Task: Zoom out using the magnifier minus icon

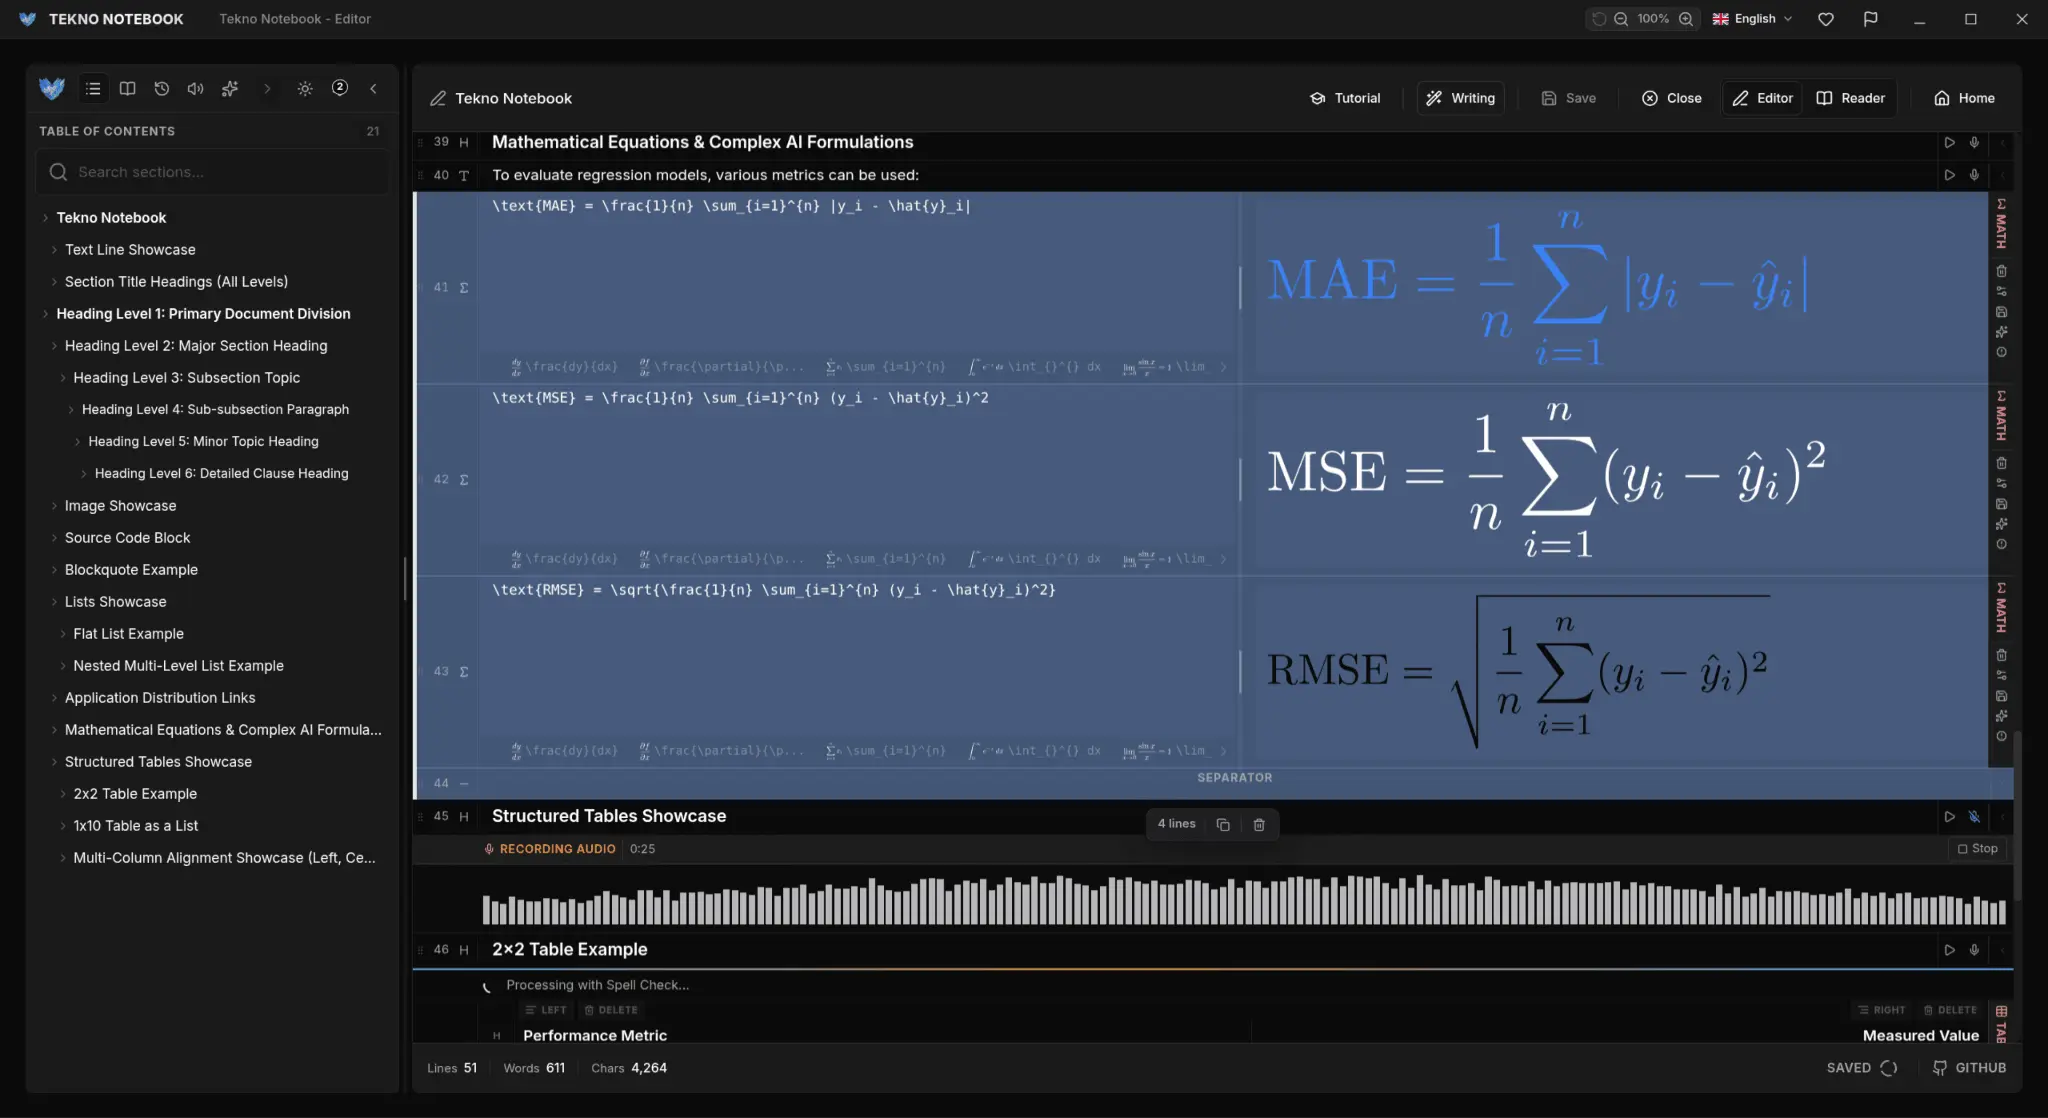Action: coord(1621,19)
